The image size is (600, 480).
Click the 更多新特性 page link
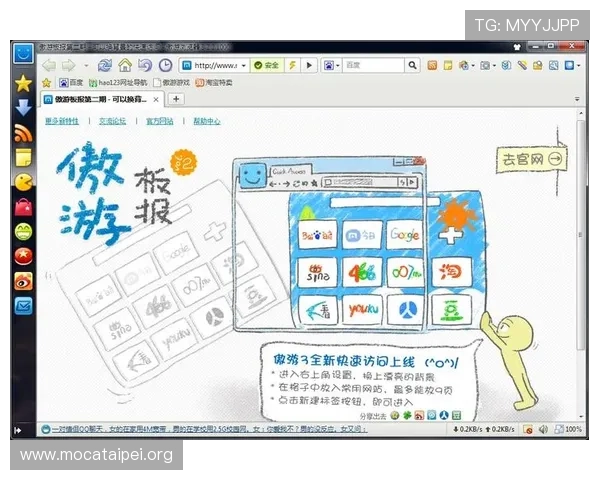point(62,121)
